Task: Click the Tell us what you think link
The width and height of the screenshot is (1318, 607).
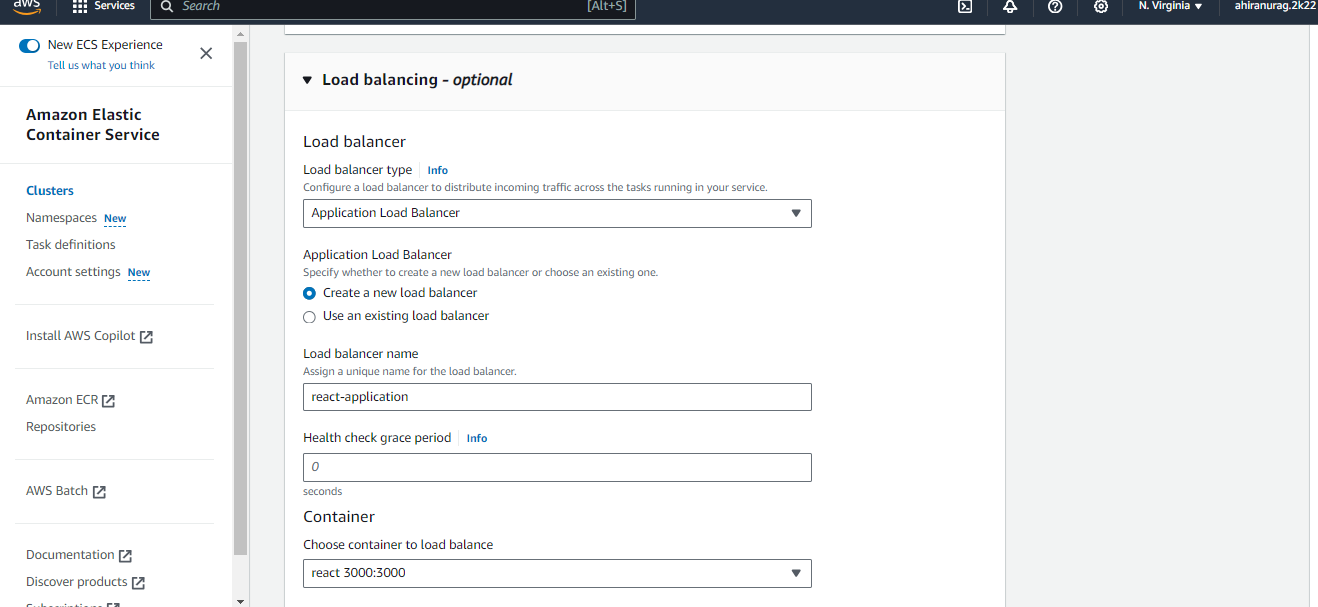Action: tap(101, 65)
